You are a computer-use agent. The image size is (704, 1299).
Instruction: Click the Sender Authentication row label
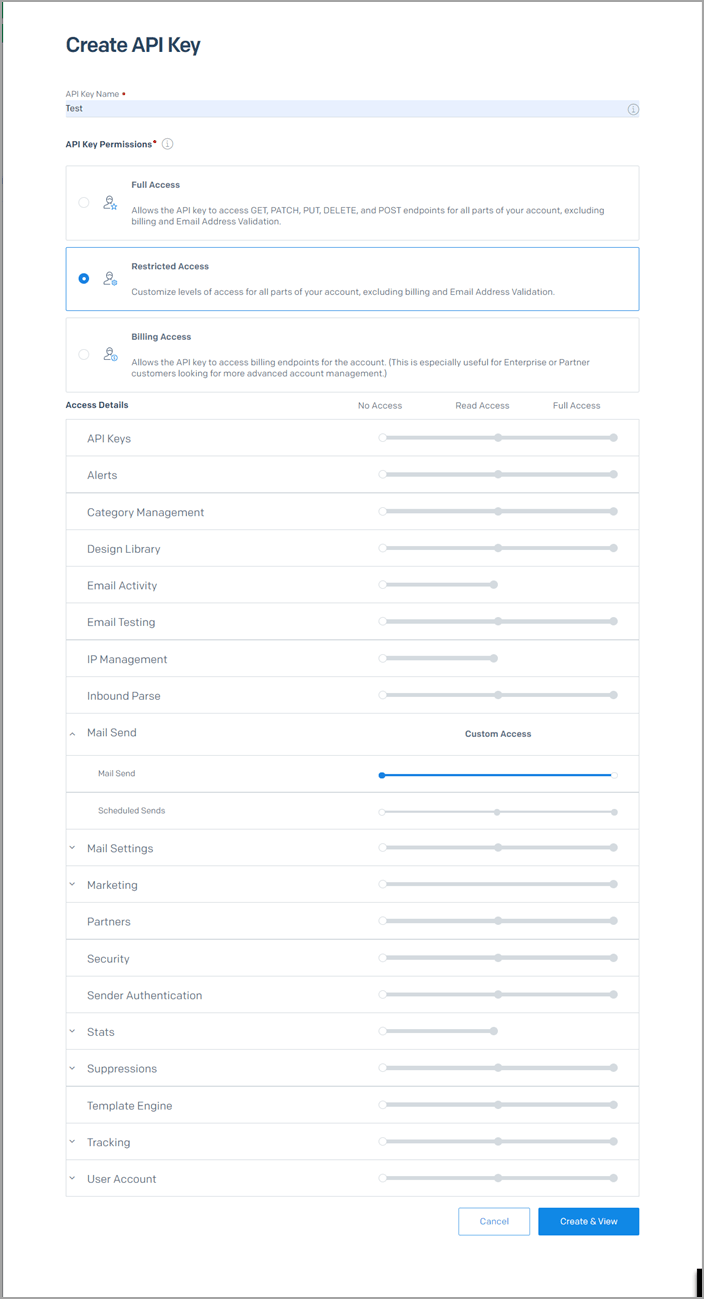(x=145, y=996)
